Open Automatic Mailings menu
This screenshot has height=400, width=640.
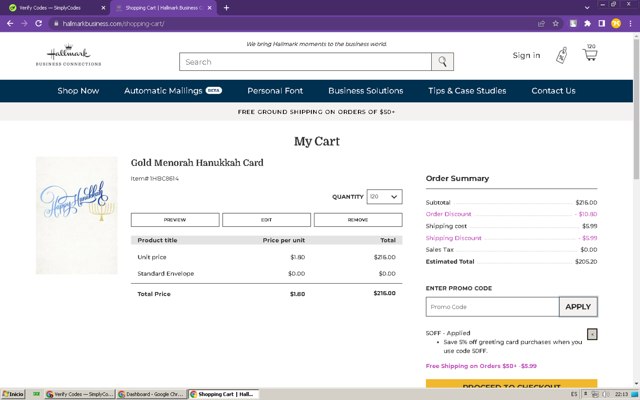click(x=173, y=91)
